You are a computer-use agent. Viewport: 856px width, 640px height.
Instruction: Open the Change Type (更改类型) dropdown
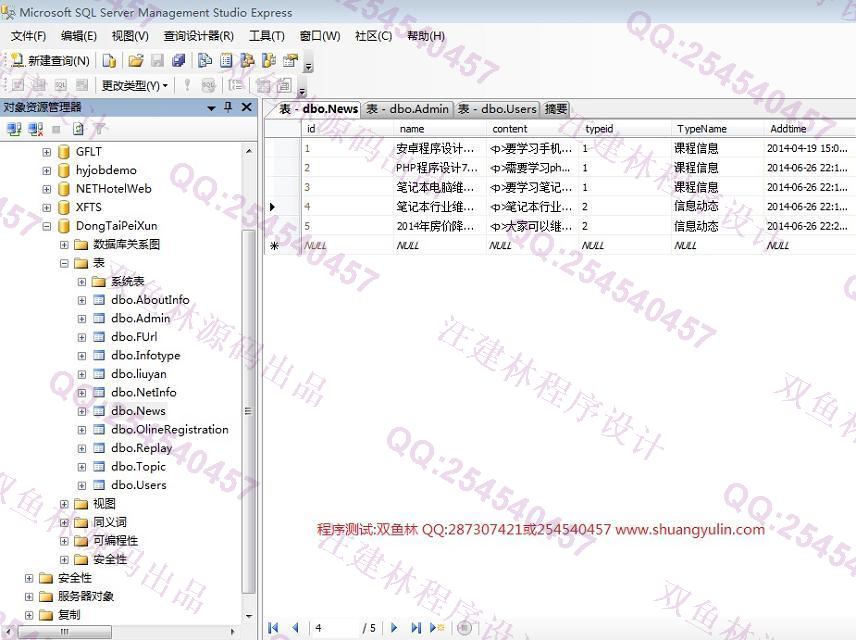134,85
